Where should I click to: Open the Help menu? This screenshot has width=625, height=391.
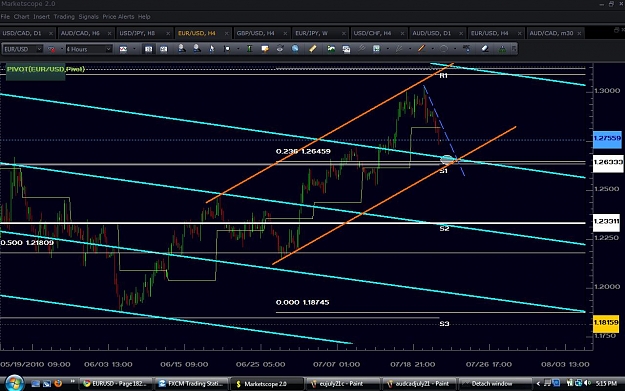click(144, 17)
